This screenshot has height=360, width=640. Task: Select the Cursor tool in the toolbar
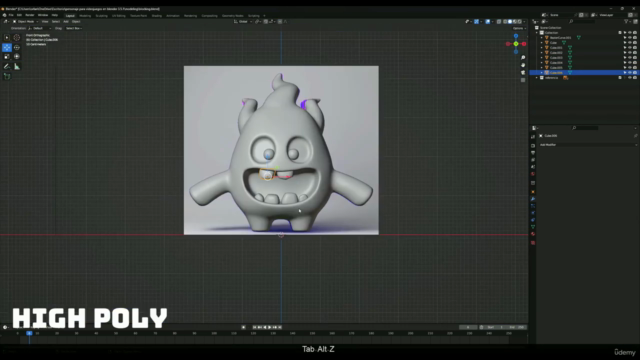pyautogui.click(x=17, y=38)
